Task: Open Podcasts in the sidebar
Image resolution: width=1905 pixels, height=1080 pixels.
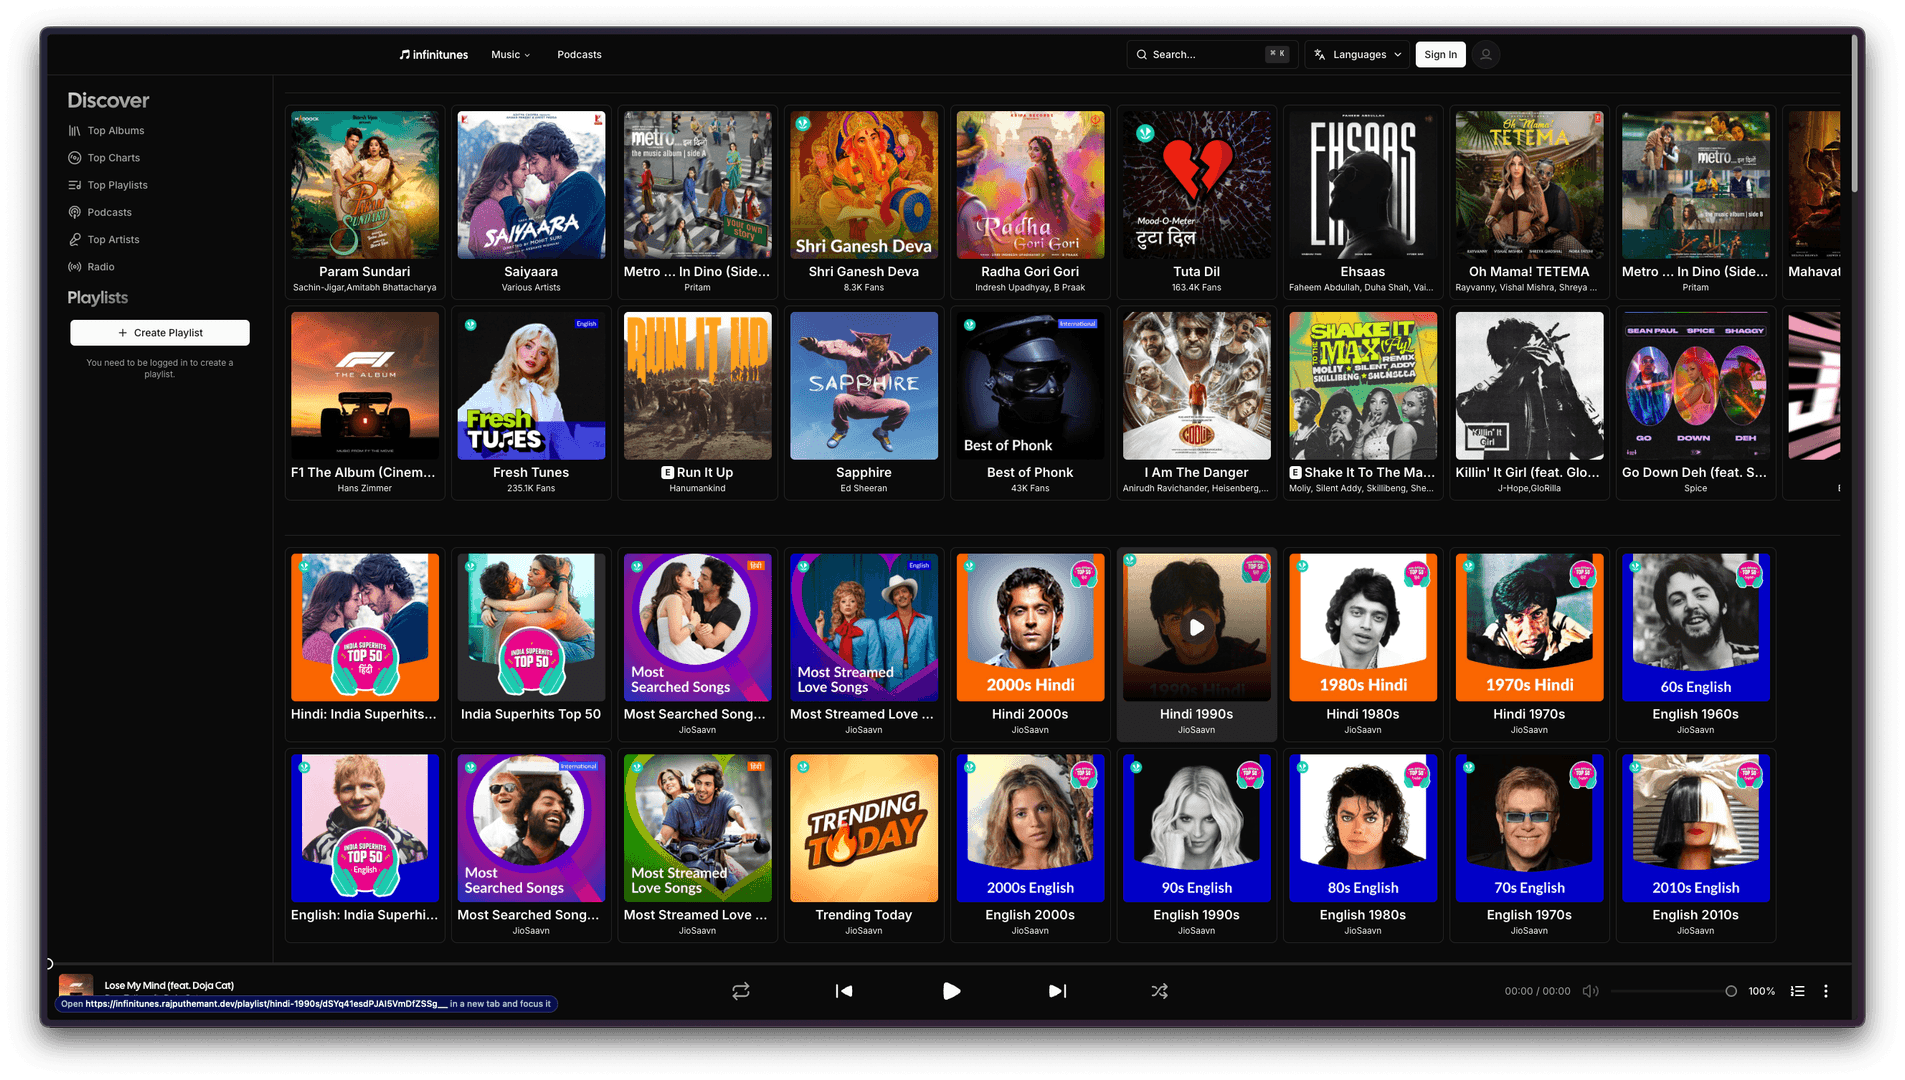Action: (x=100, y=212)
